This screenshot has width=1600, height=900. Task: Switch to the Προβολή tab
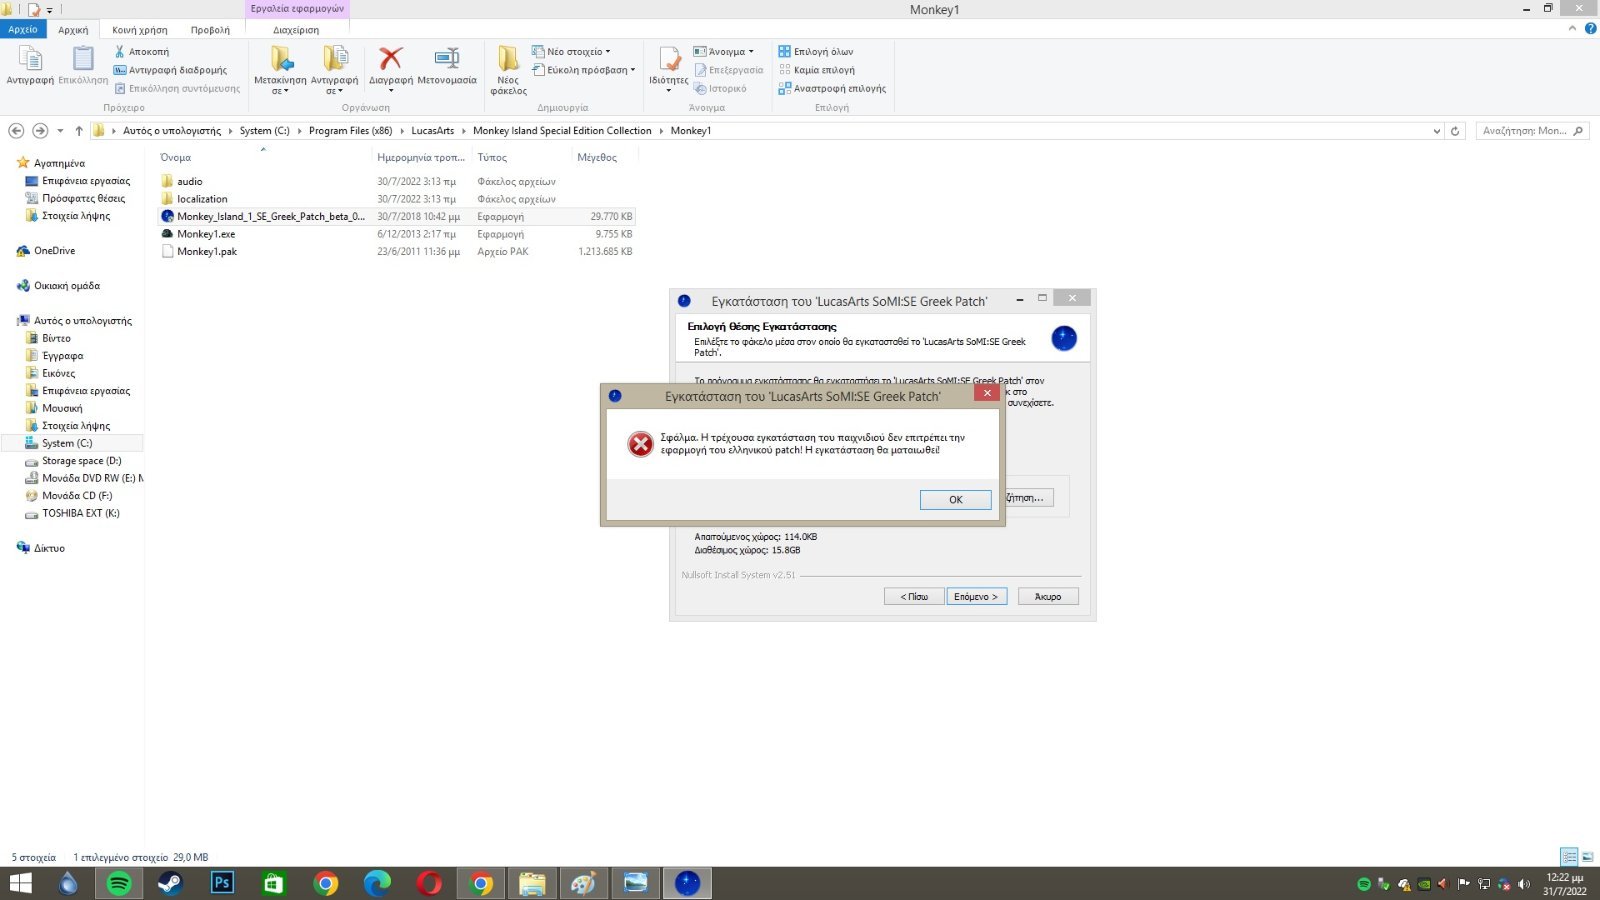[210, 30]
